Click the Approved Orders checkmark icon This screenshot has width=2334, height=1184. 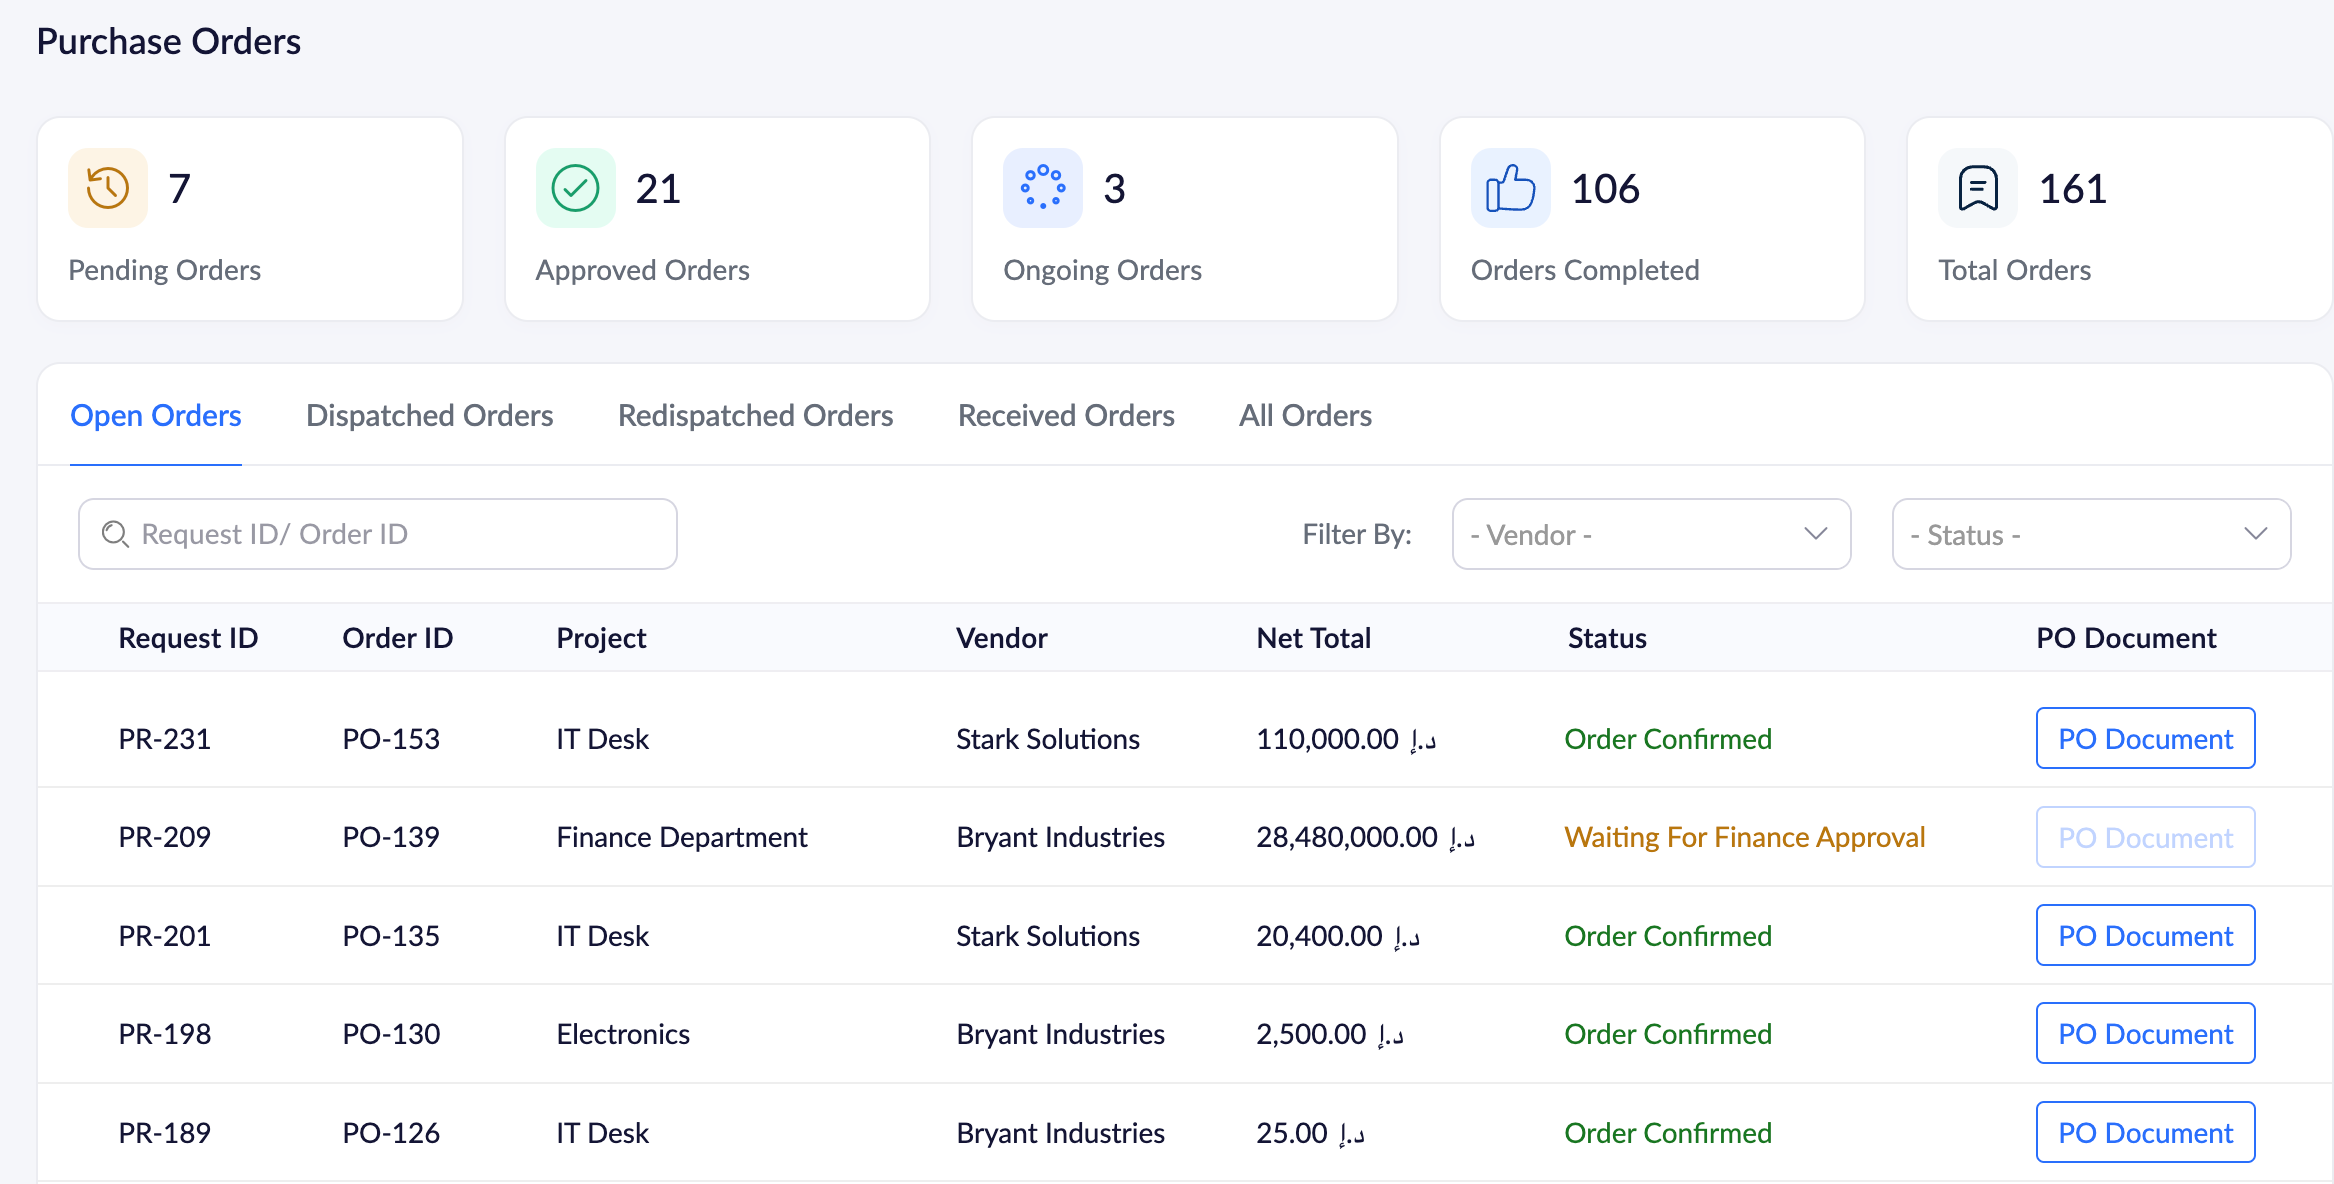pos(575,188)
